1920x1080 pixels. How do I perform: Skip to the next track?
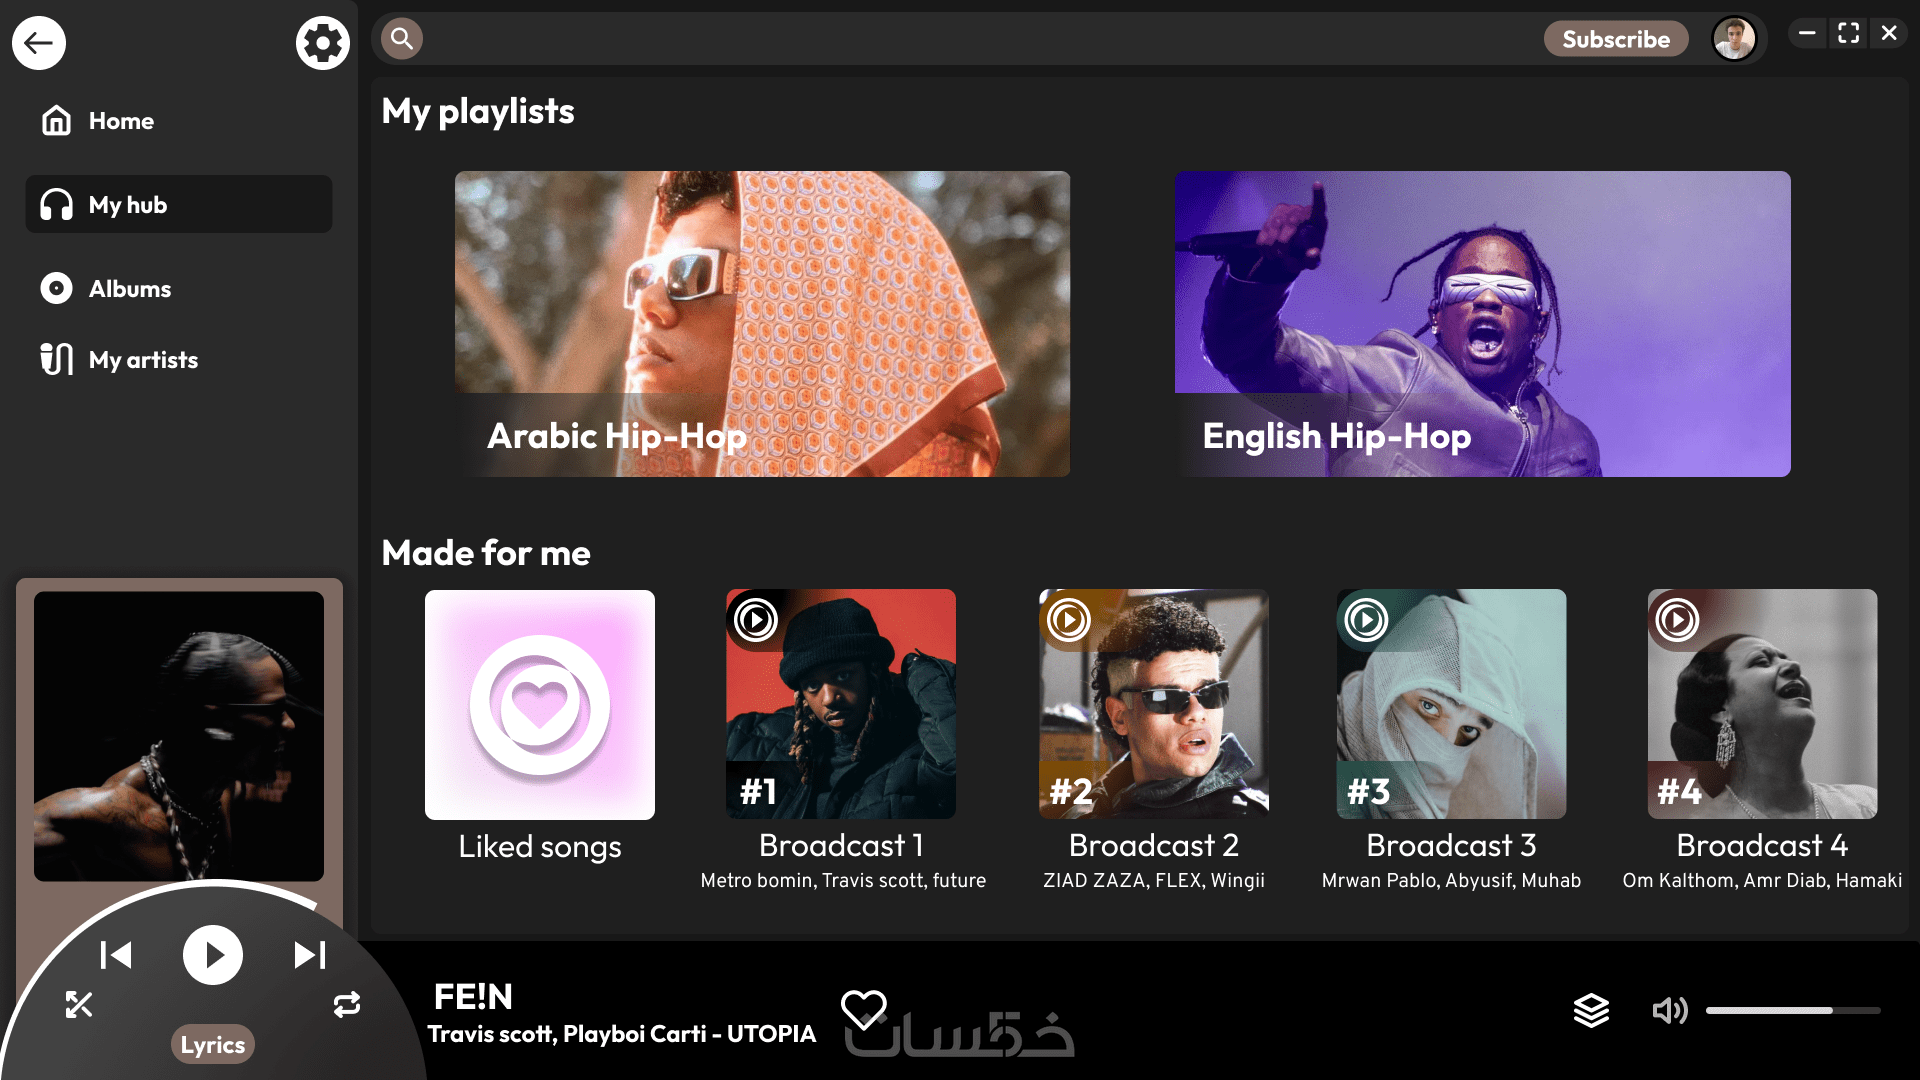click(309, 955)
